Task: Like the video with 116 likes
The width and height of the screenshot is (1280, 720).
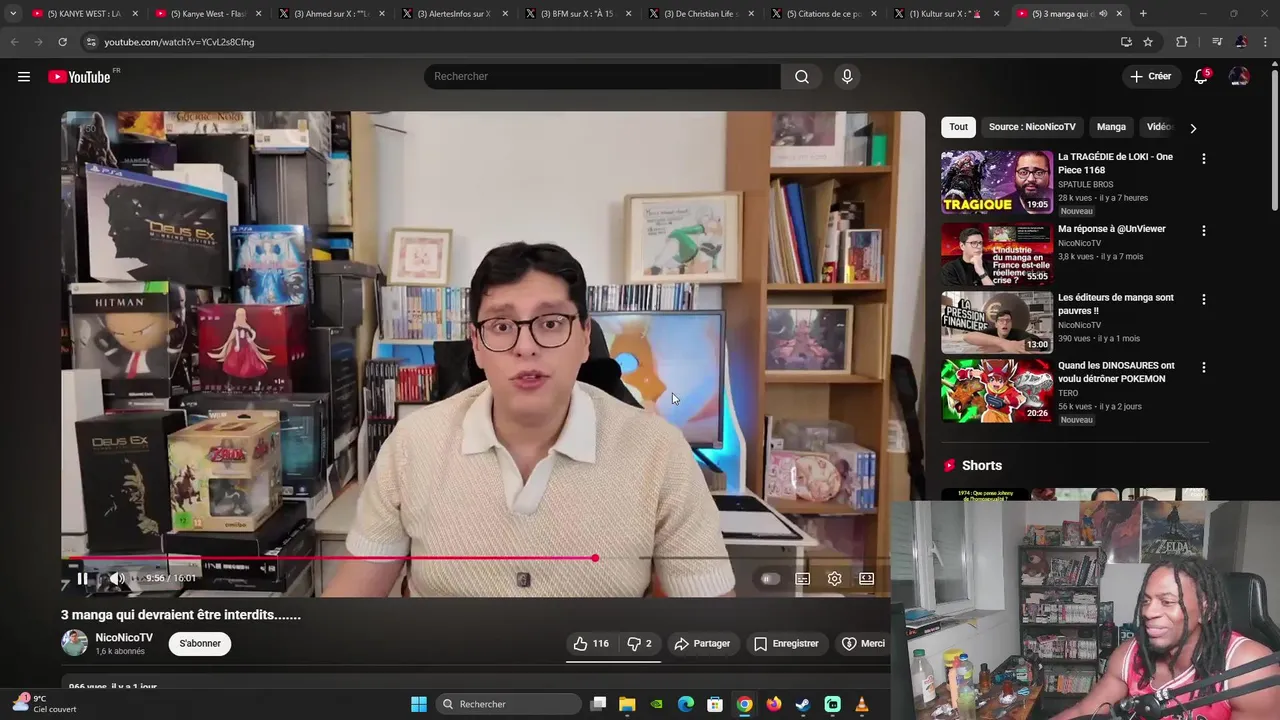Action: point(591,643)
